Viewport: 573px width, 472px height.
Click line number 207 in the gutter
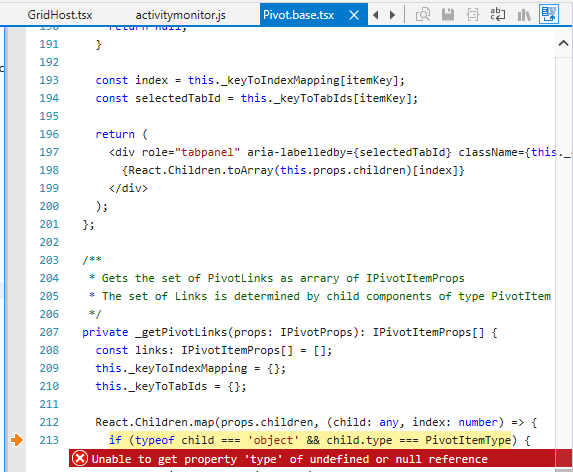point(49,332)
